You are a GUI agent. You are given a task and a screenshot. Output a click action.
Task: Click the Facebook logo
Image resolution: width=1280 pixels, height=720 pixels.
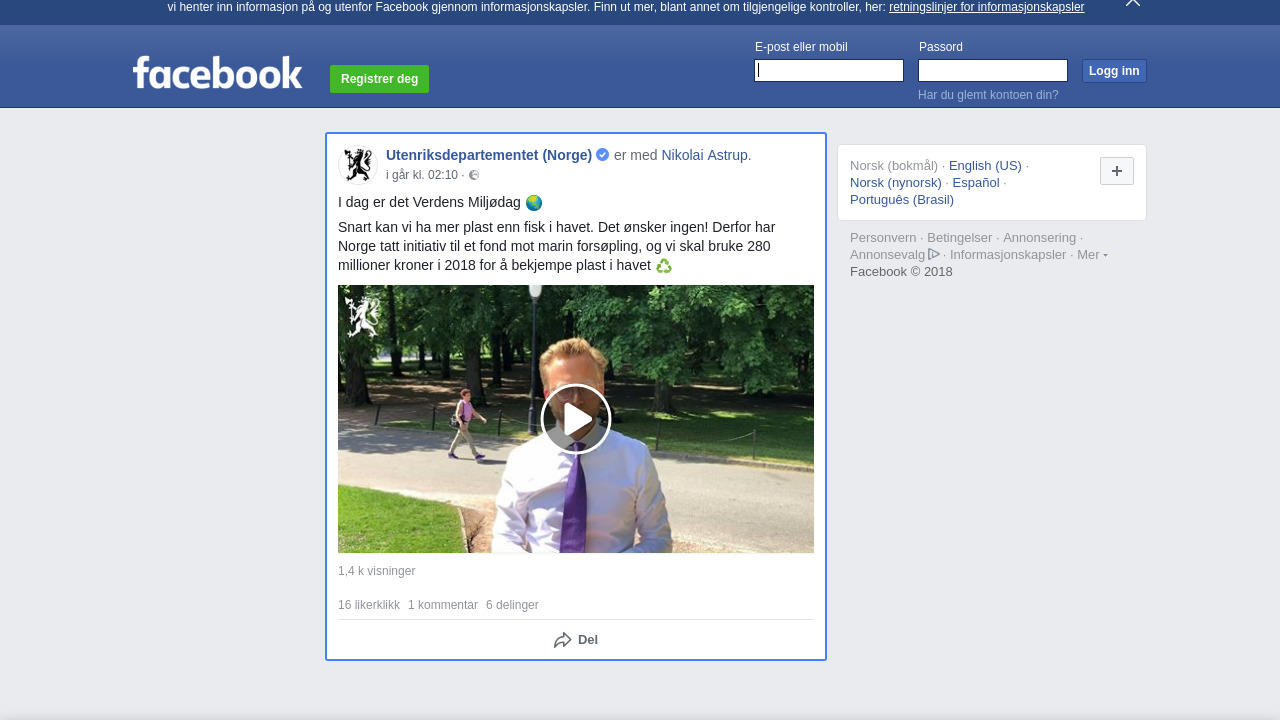[217, 72]
